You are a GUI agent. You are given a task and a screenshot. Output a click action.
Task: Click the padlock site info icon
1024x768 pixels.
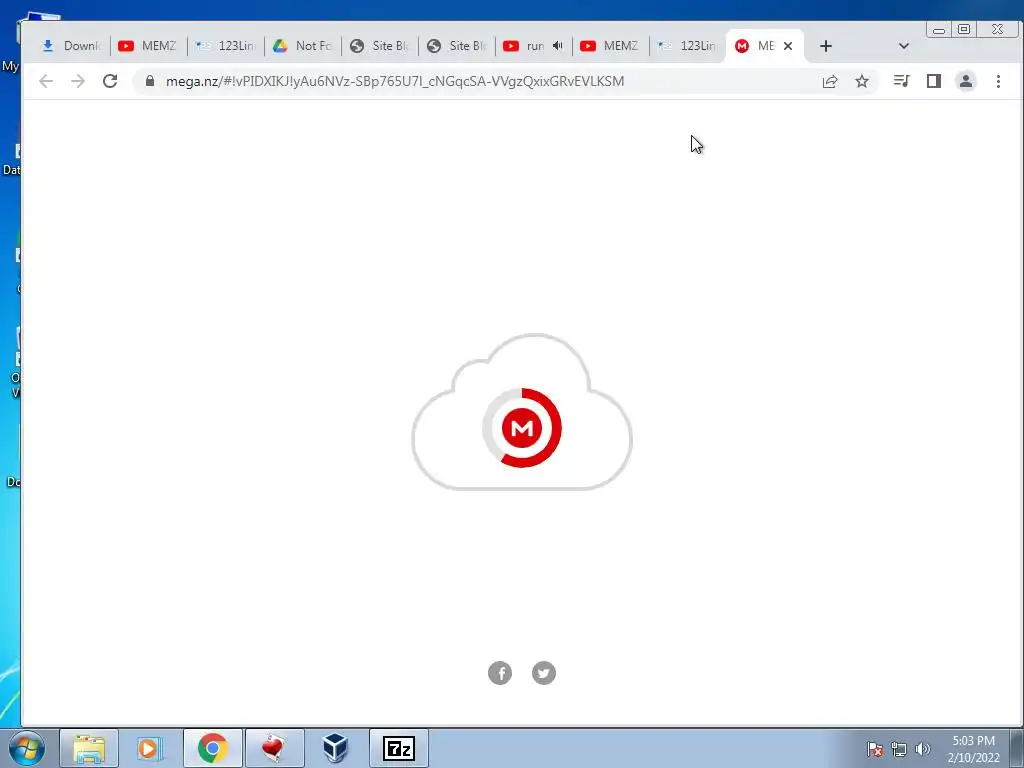coord(150,81)
